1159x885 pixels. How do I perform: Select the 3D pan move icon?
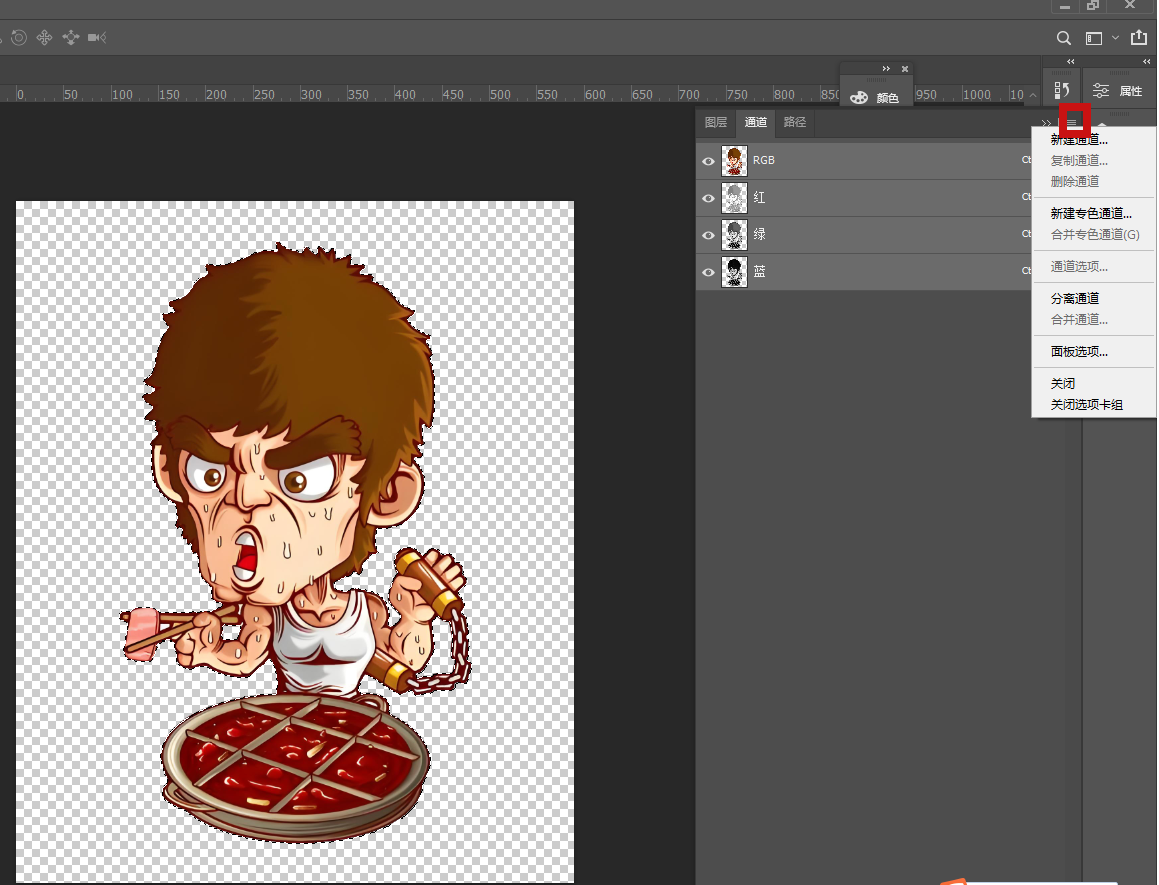coord(44,38)
